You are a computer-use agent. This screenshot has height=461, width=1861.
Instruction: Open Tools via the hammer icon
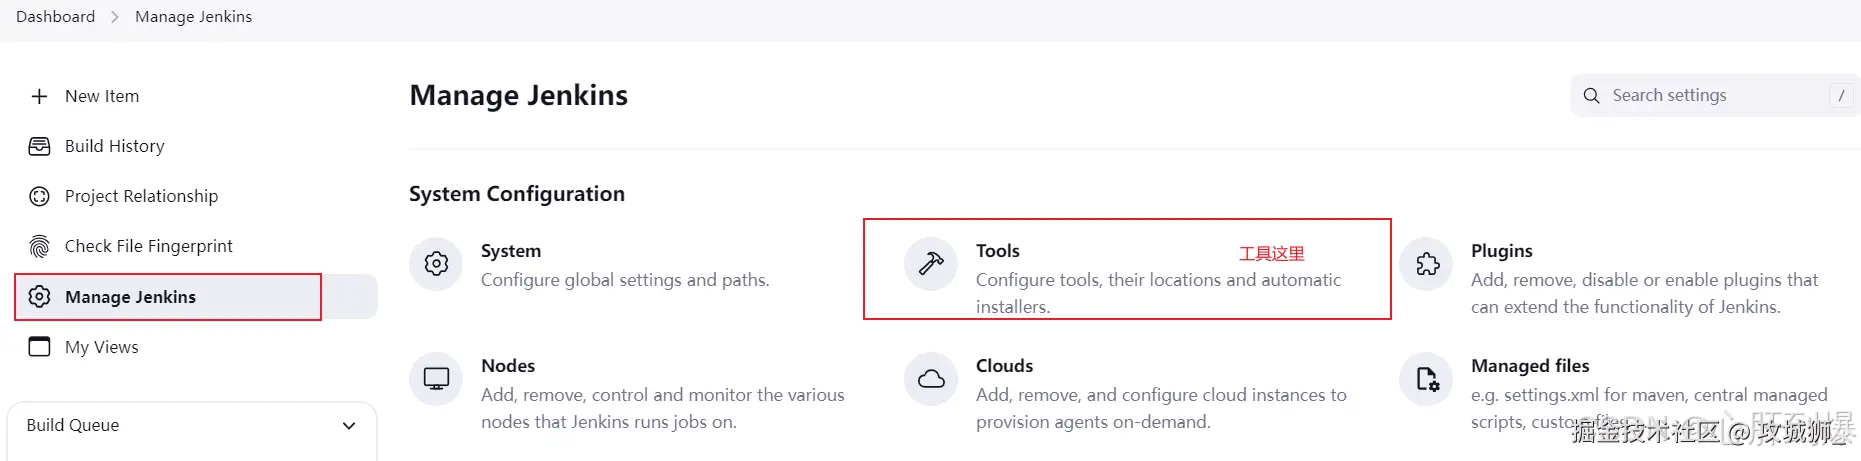(x=931, y=264)
